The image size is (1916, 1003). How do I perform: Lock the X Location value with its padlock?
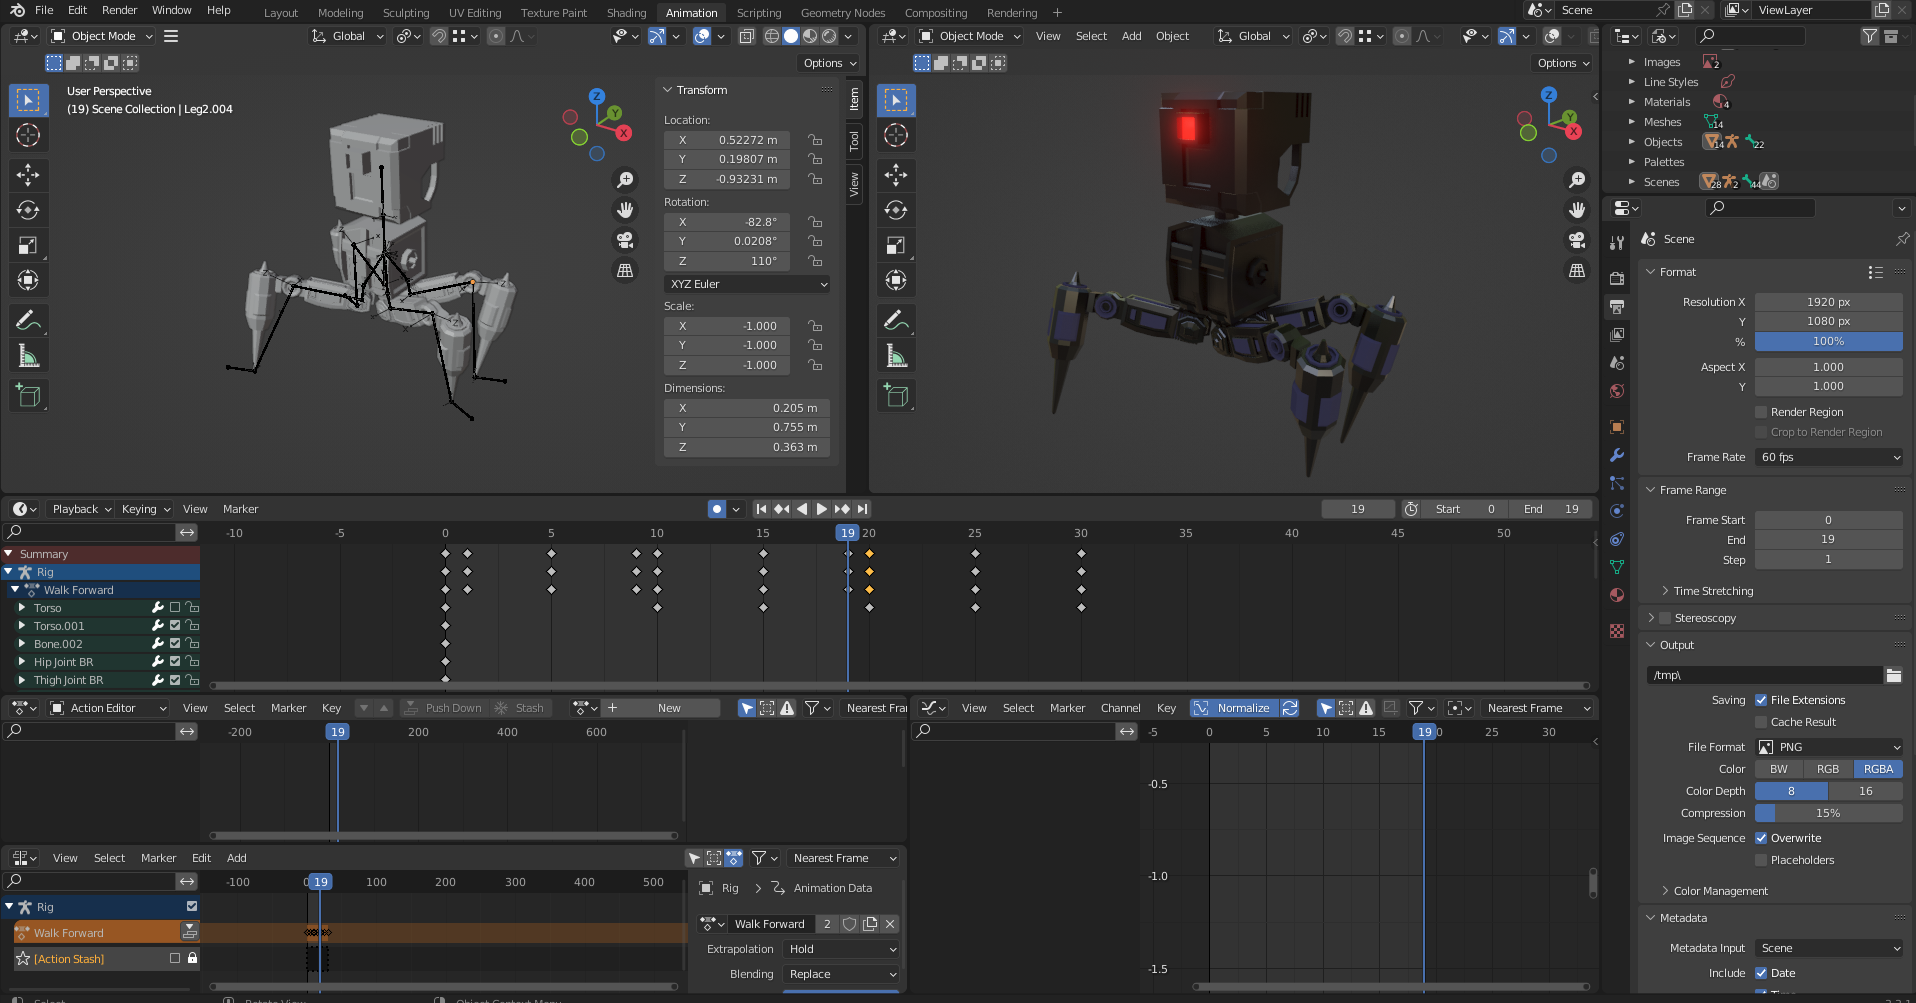(x=815, y=140)
